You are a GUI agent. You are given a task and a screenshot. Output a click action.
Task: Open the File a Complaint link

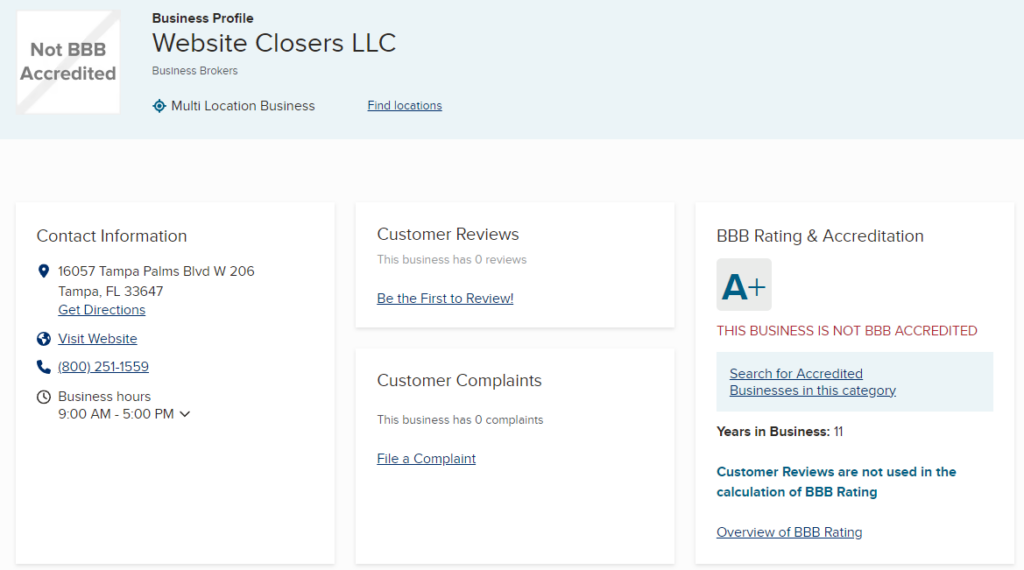(x=426, y=459)
